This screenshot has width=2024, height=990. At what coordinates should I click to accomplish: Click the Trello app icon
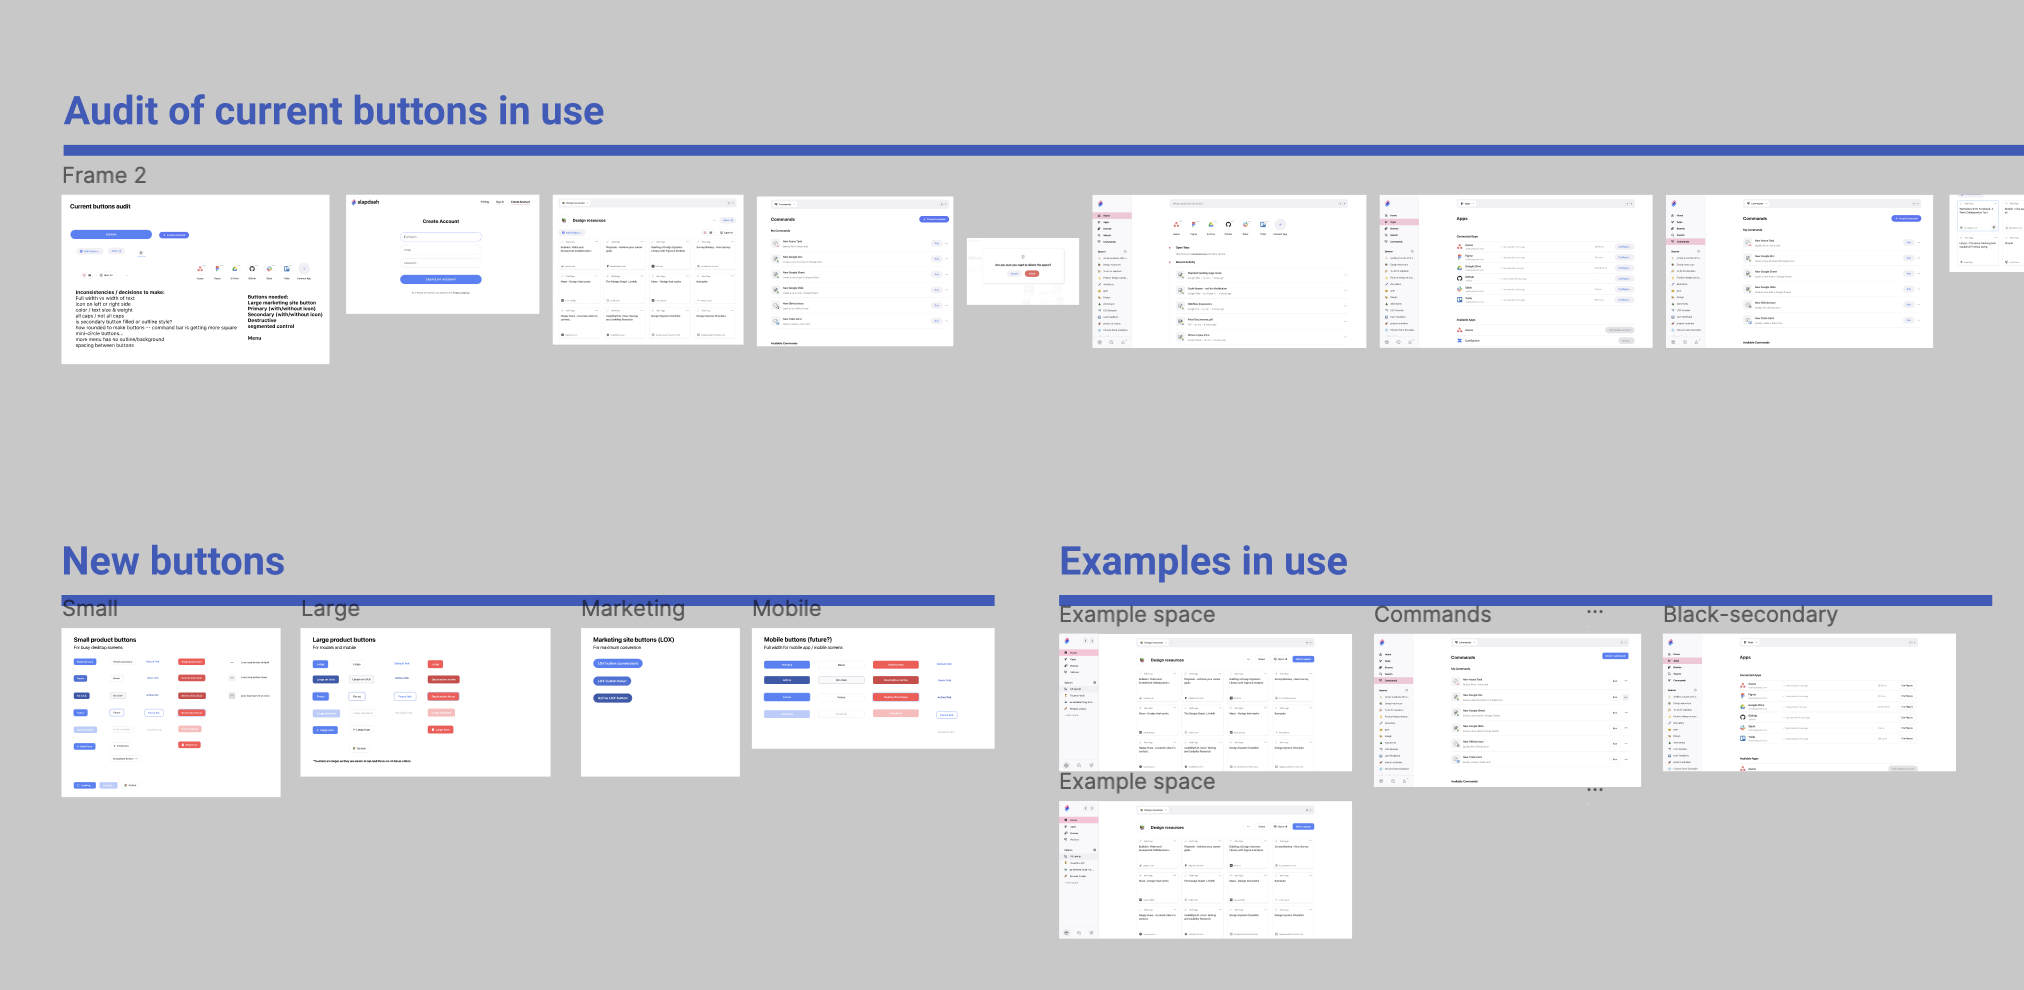287,269
